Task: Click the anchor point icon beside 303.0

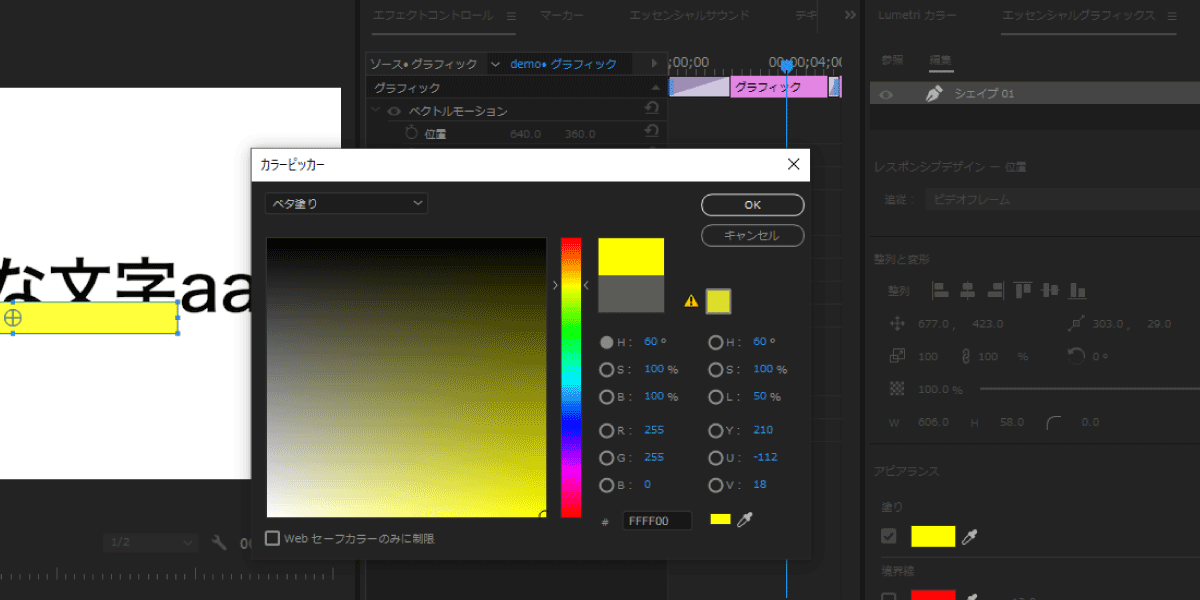Action: [1076, 324]
